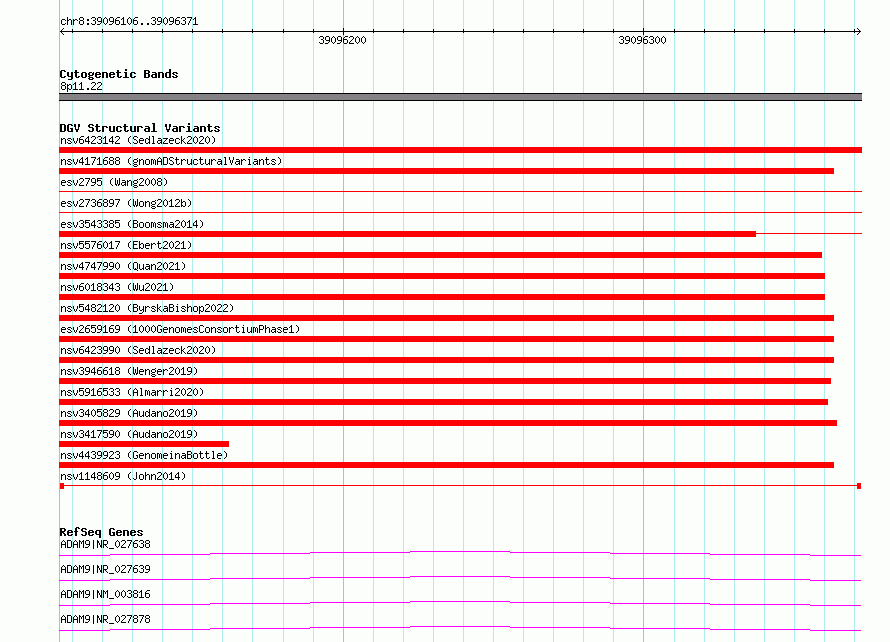Open variant nsv5576017 (Ebert2021)
Image resolution: width=890 pixels, height=642 pixels.
point(126,245)
